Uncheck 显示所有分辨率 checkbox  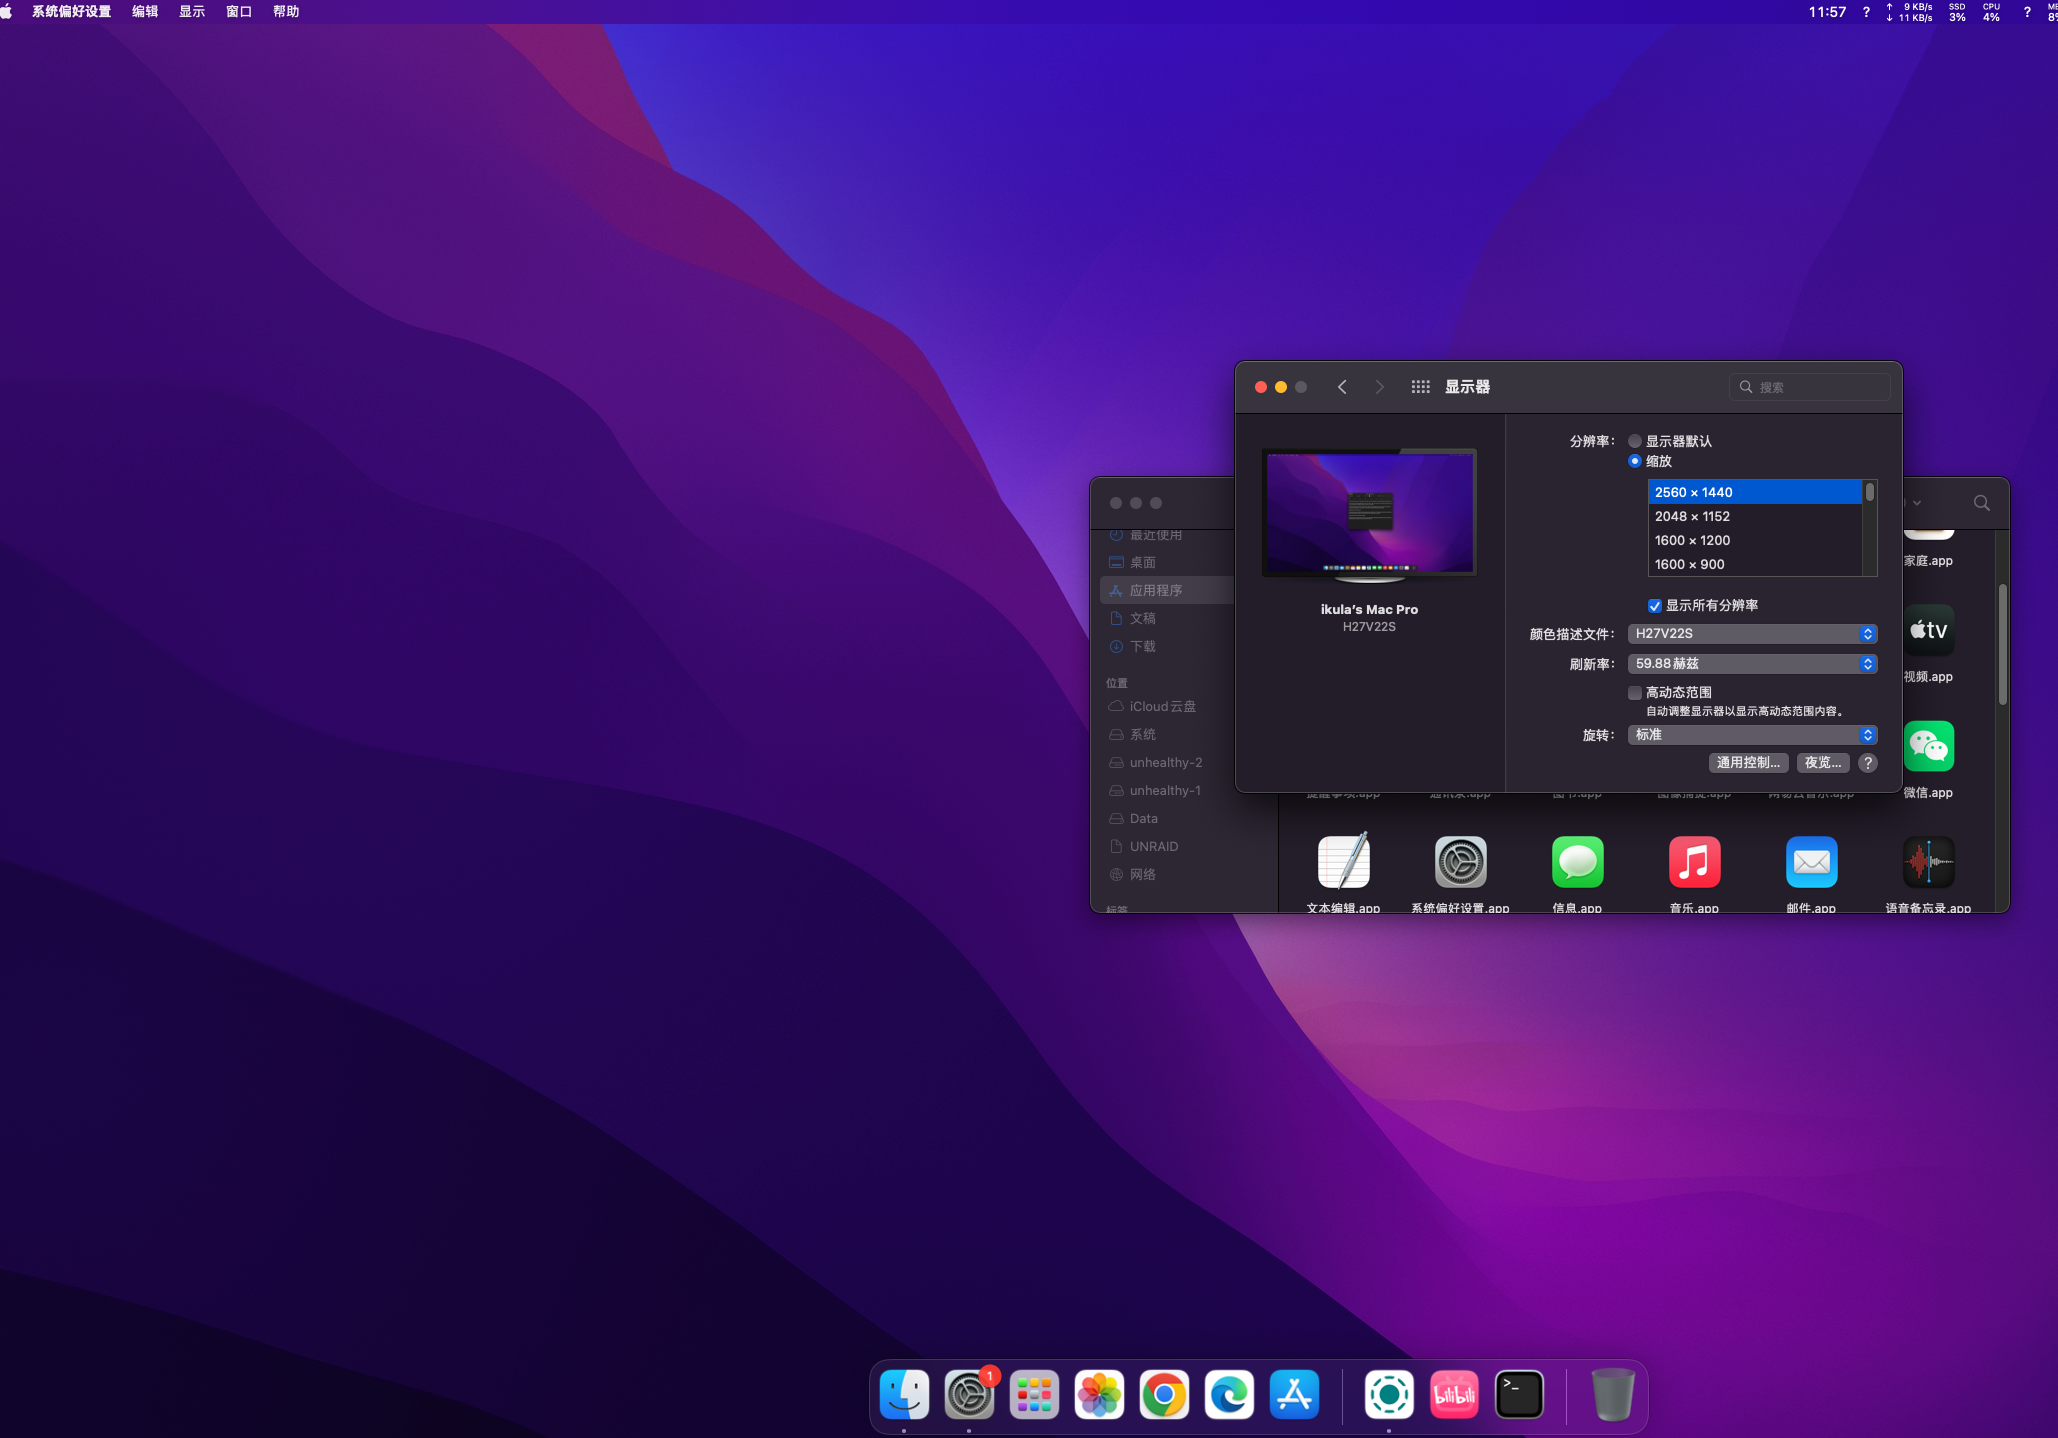[x=1655, y=606]
